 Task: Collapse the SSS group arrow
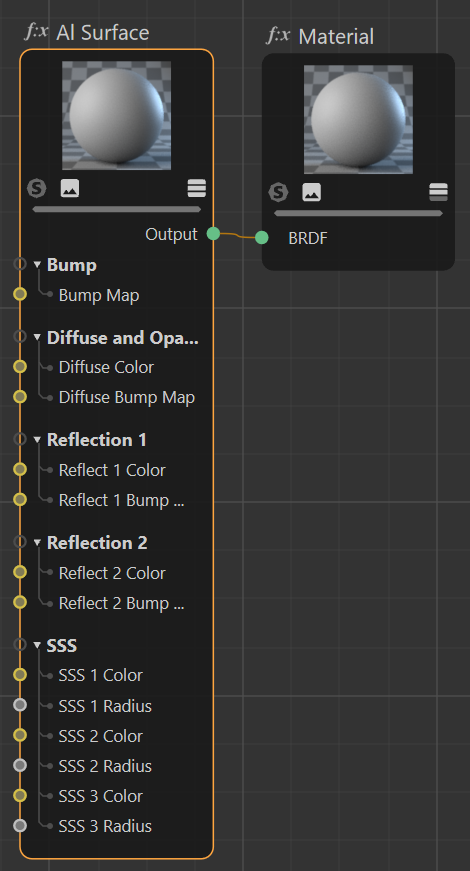[37, 645]
